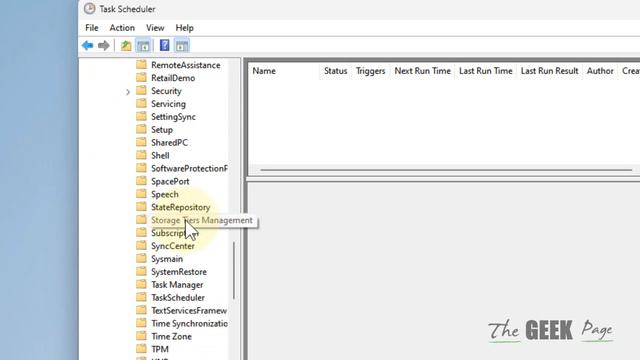Select the Time Zone tree label

171,336
